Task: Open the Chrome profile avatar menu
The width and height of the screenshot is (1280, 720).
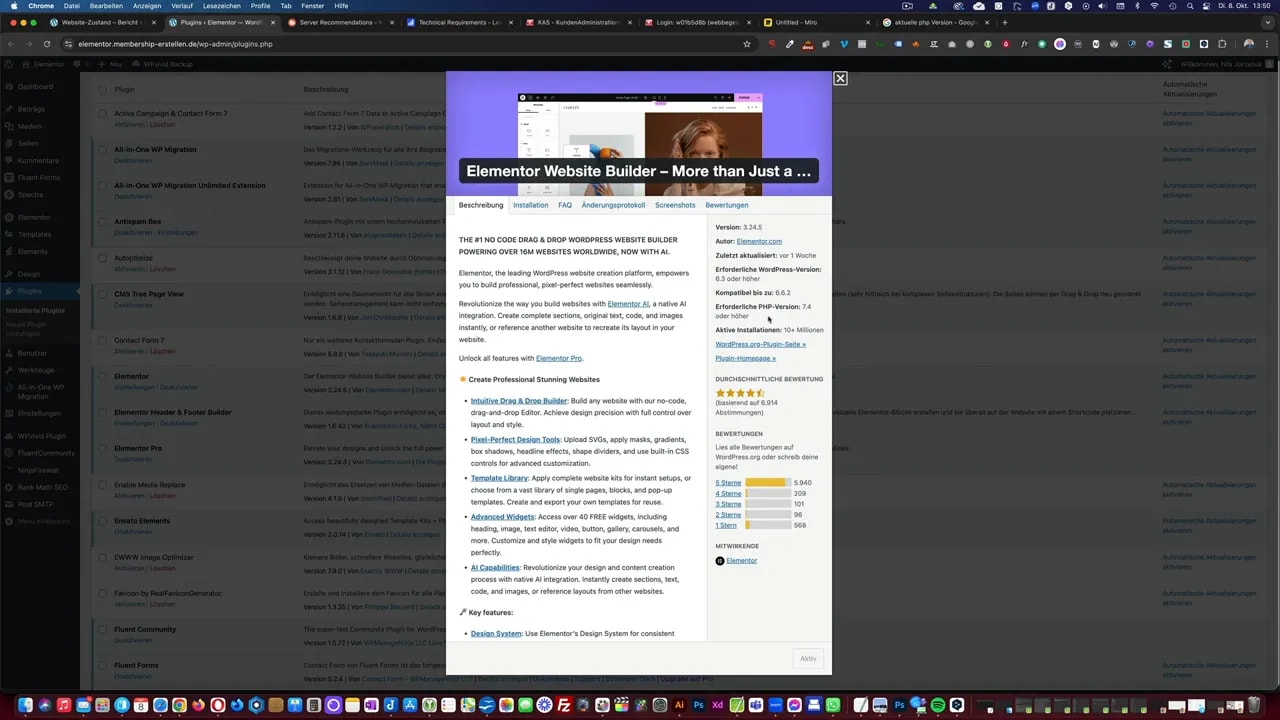Action: (x=1249, y=44)
